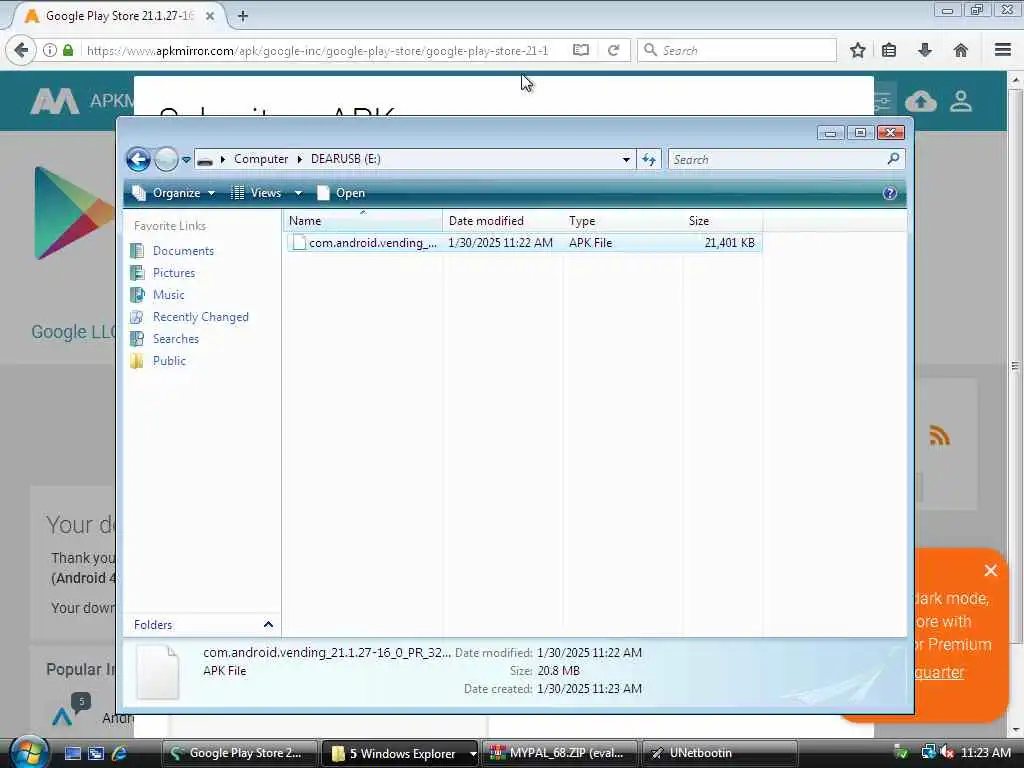Click the Explorer refresh button
The height and width of the screenshot is (768, 1024).
(x=649, y=159)
